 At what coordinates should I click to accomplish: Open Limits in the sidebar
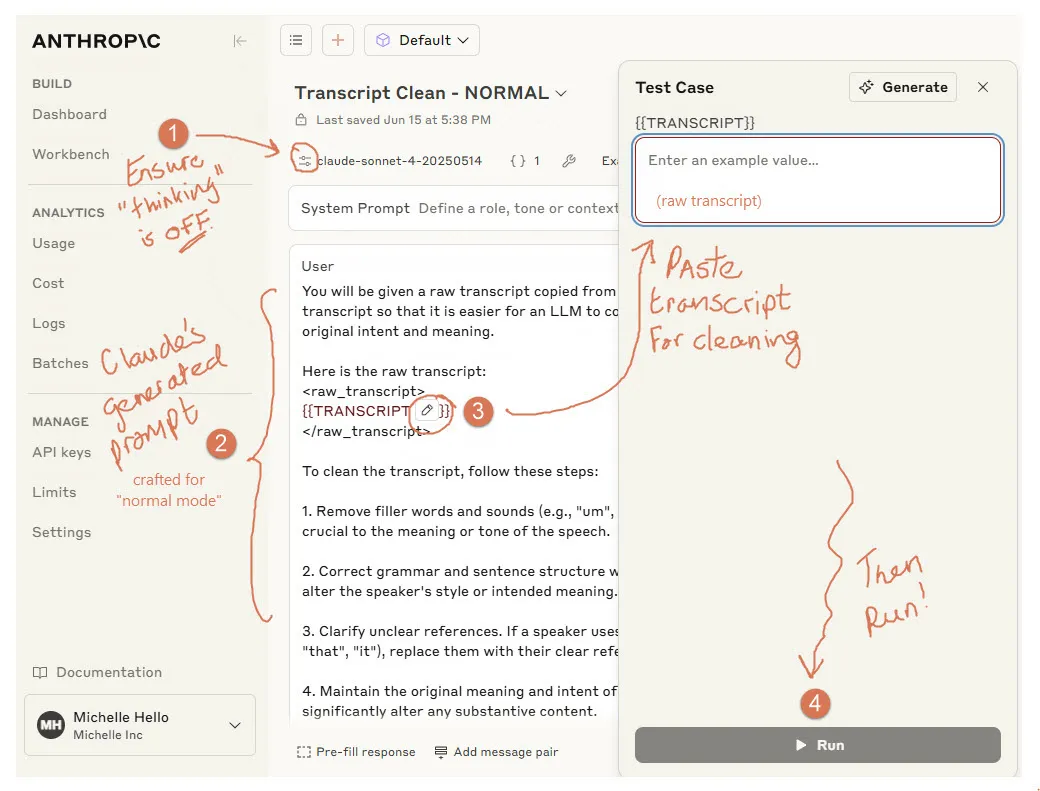point(54,492)
